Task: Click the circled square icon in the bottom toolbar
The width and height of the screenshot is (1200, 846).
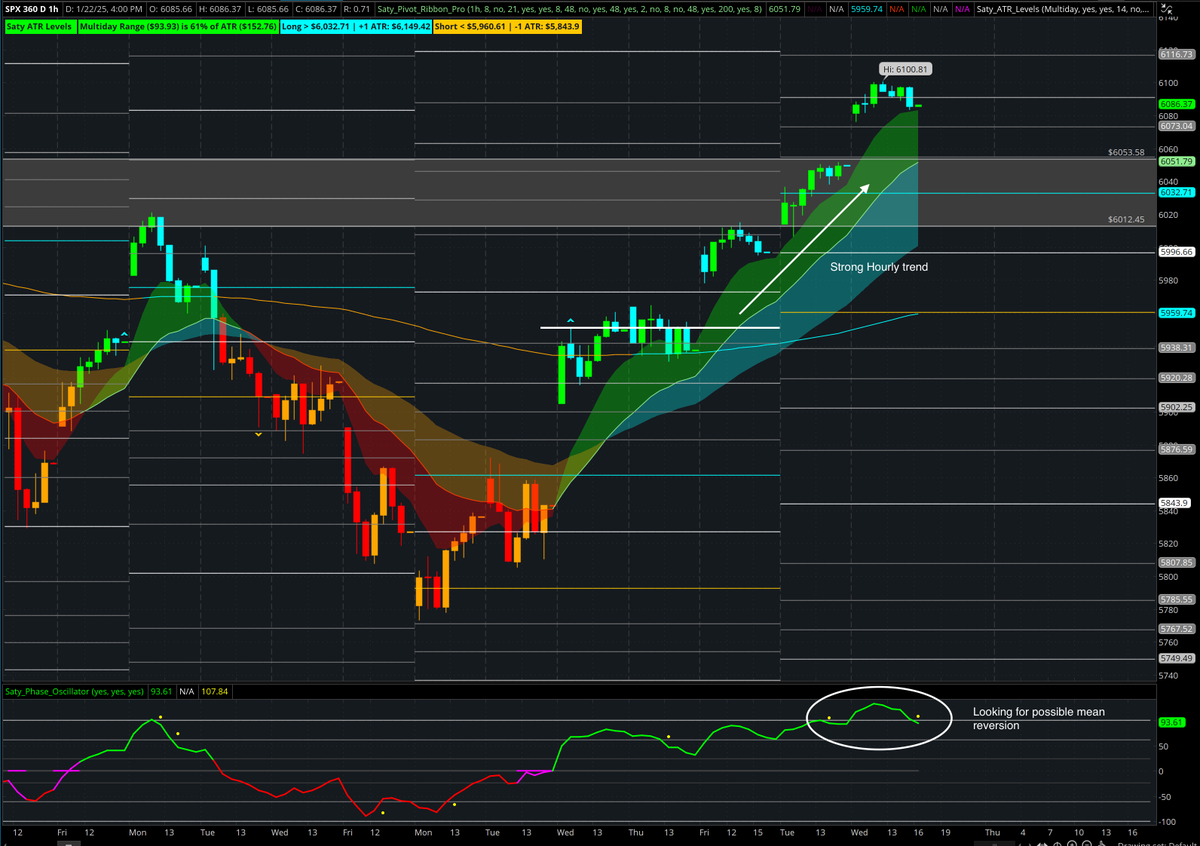Action: [x=1086, y=845]
